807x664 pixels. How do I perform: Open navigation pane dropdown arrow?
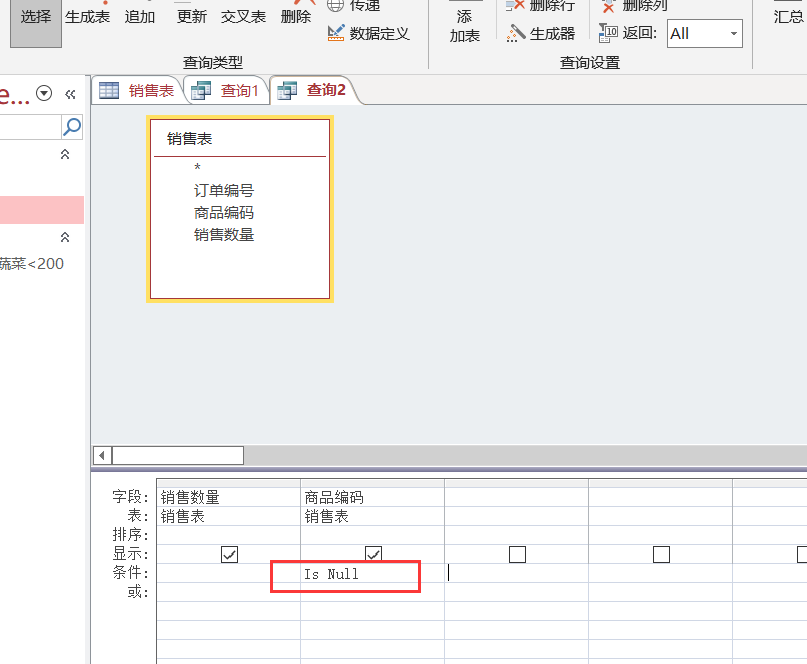(x=44, y=93)
